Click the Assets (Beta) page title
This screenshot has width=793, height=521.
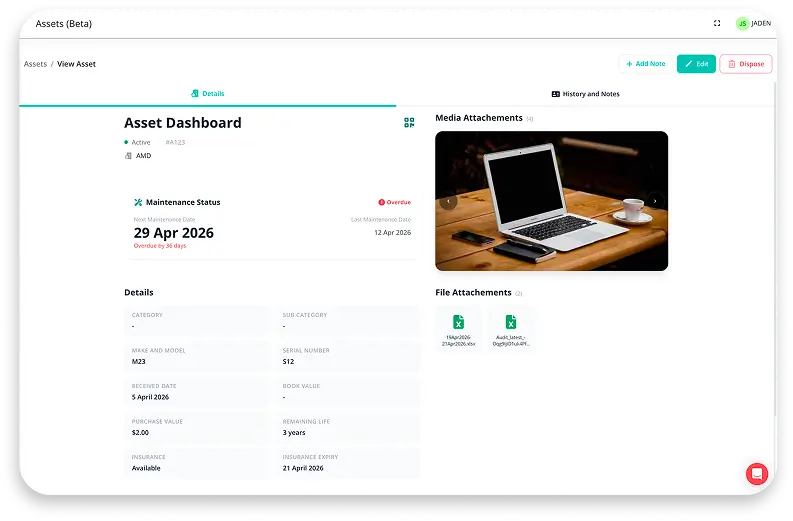64,24
